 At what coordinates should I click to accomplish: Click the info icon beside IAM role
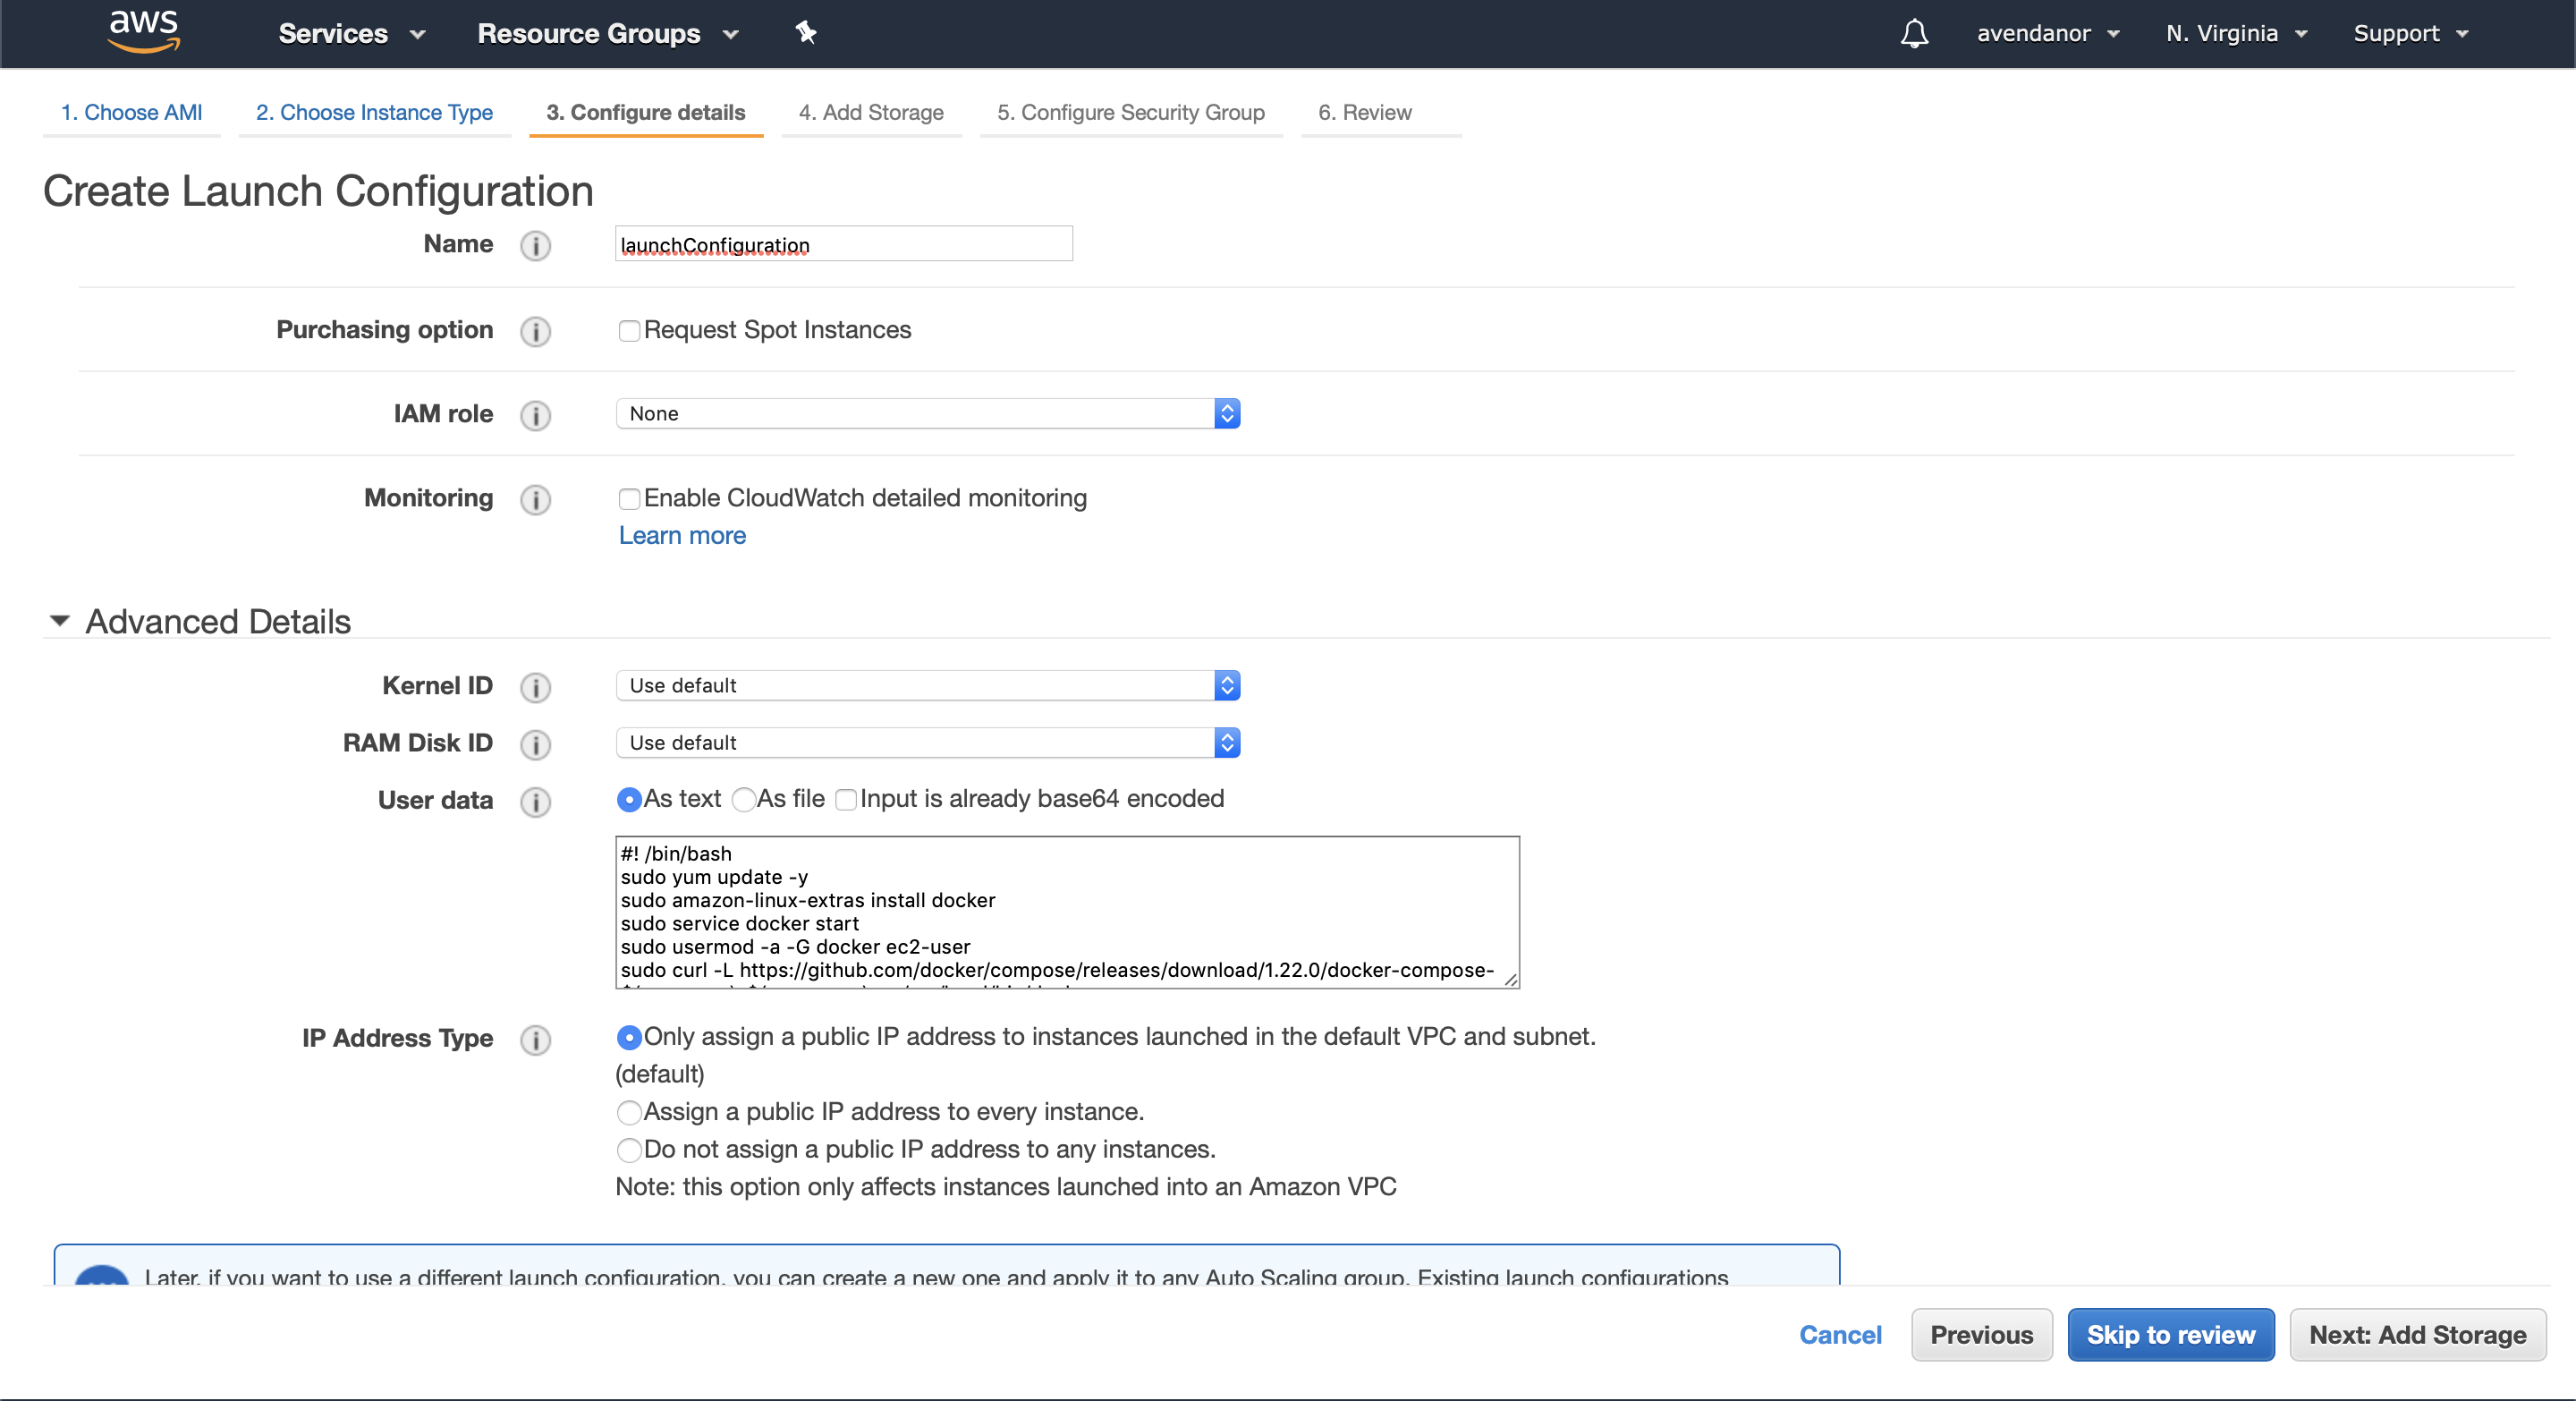(x=535, y=415)
